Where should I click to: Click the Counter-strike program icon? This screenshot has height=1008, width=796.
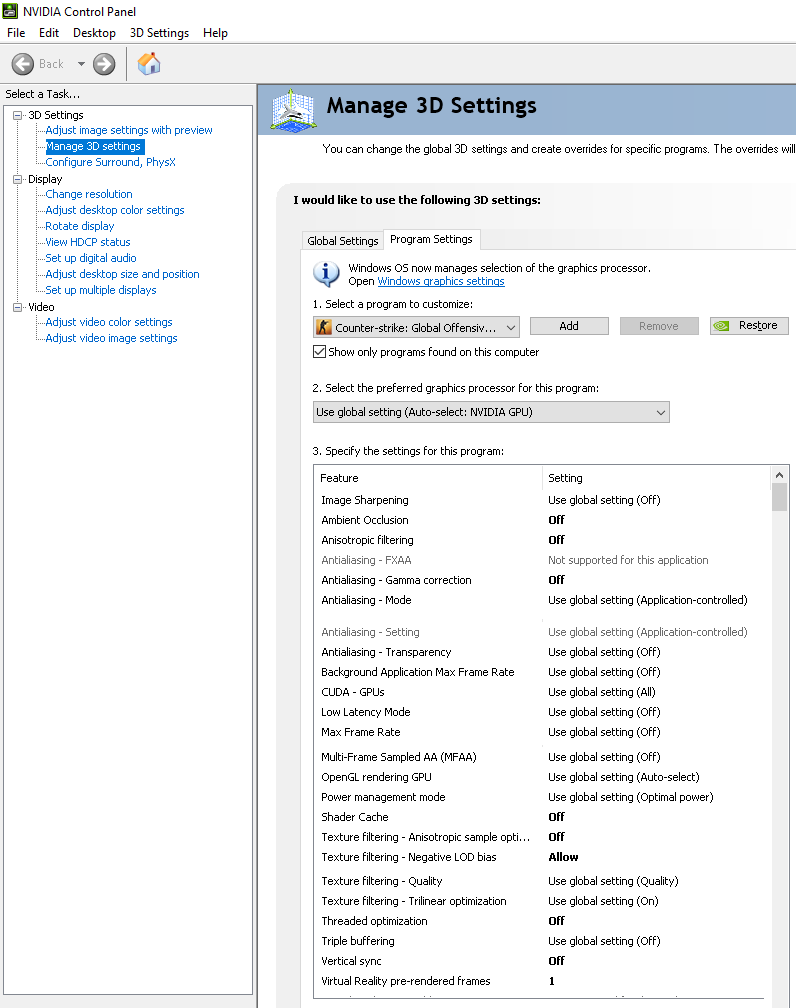(x=323, y=327)
